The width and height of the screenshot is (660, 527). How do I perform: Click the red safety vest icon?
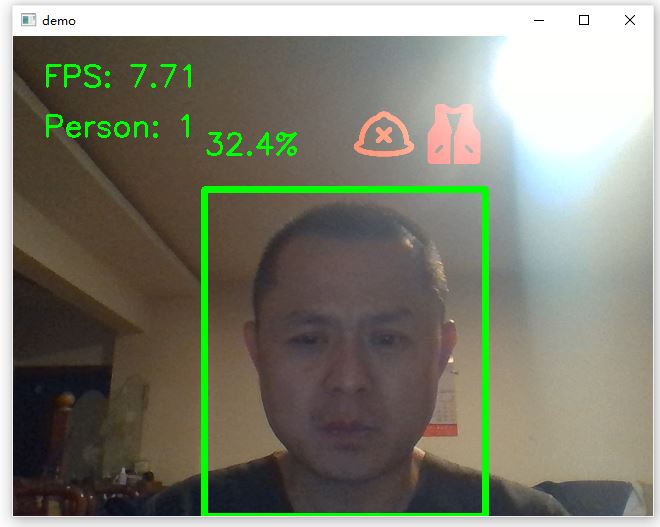pos(454,134)
